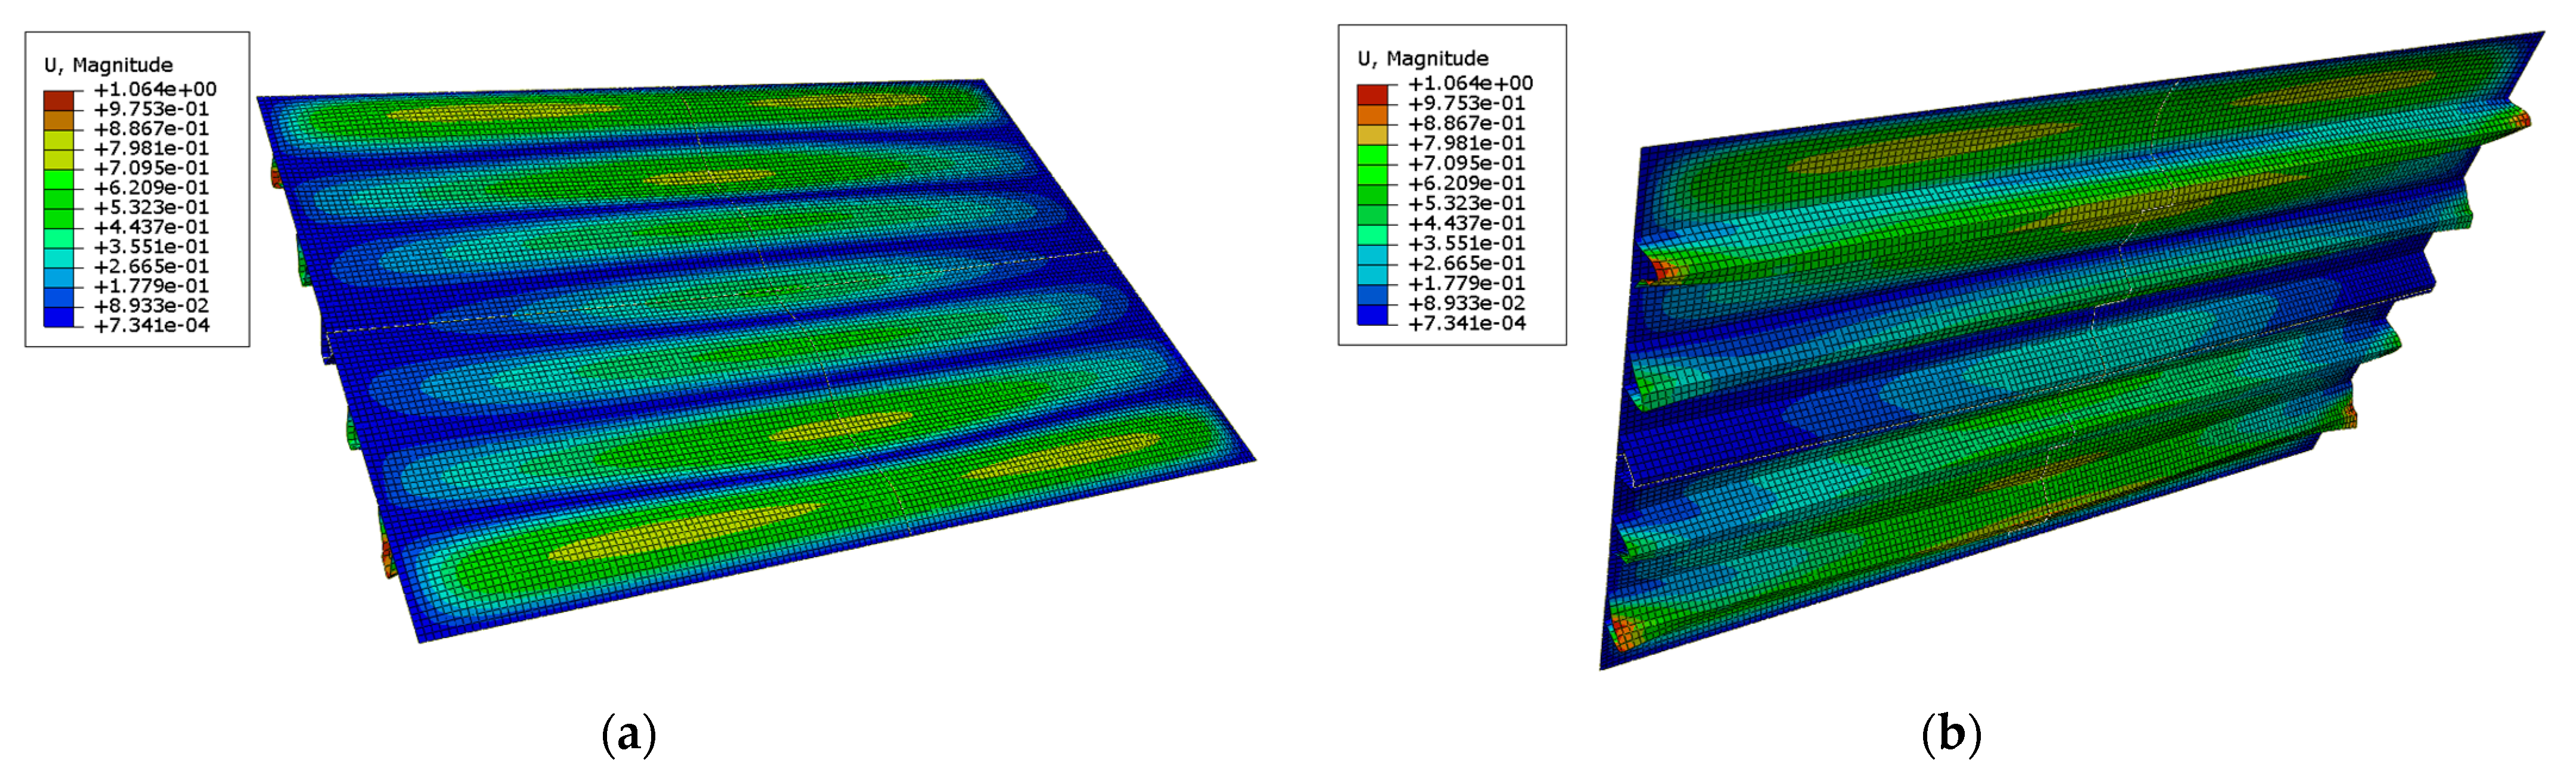Click the red swatch in figure (a) legend
This screenshot has height=778, width=2576.
click(x=58, y=100)
